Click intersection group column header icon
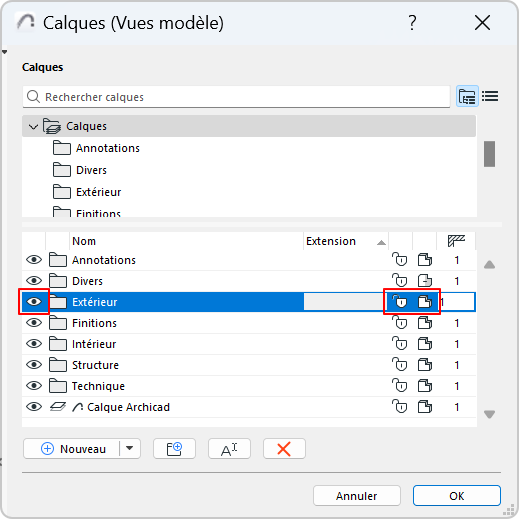Viewport: 519px width, 519px height. (456, 241)
